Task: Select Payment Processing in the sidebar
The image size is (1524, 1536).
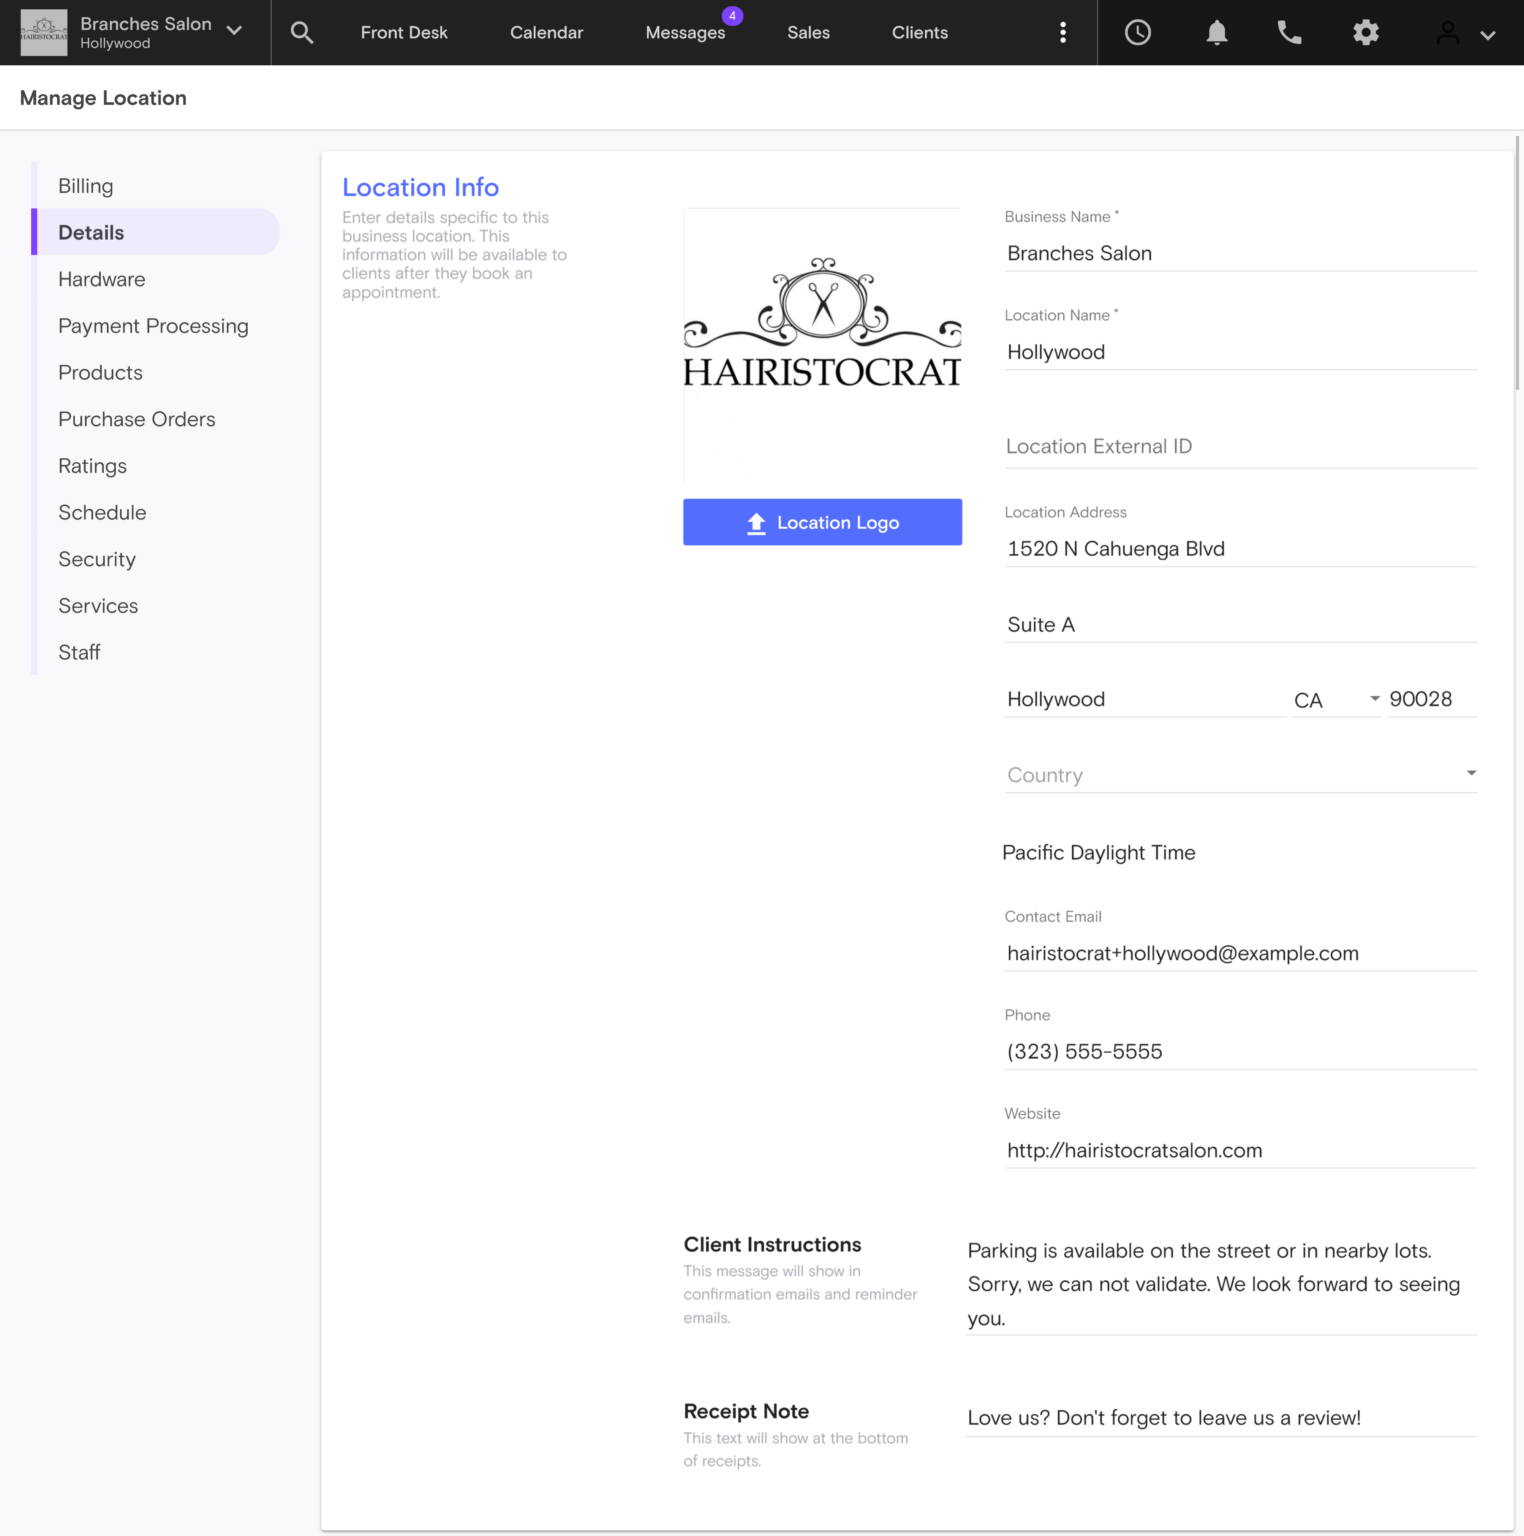Action: pos(153,326)
